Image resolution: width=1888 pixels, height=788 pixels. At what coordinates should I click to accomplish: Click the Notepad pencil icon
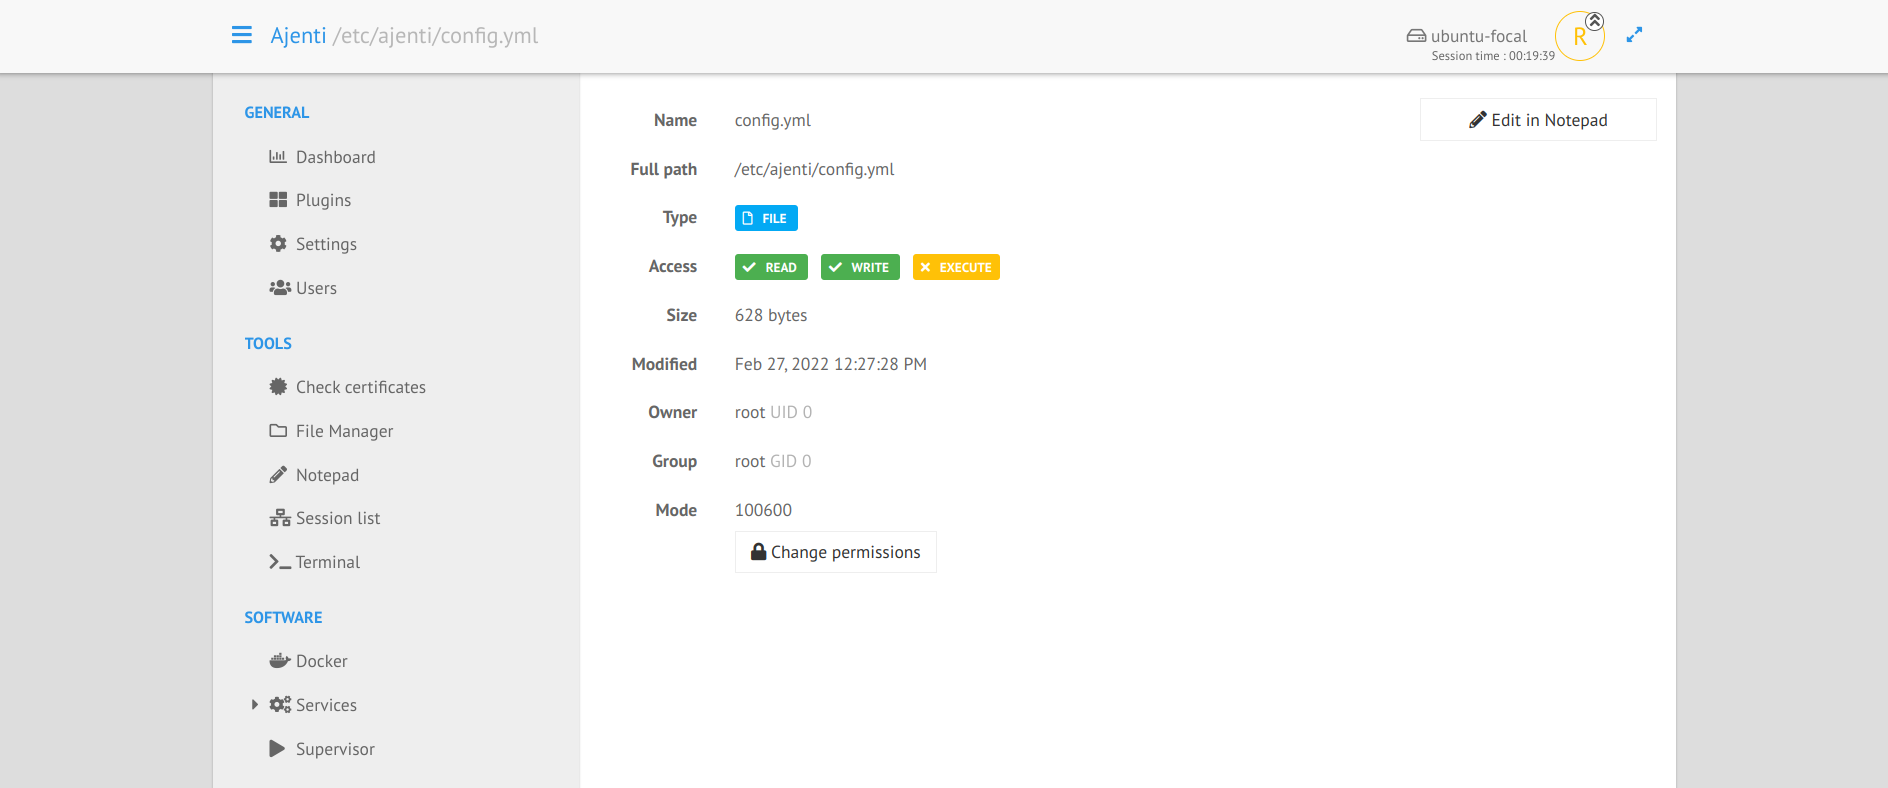[278, 475]
